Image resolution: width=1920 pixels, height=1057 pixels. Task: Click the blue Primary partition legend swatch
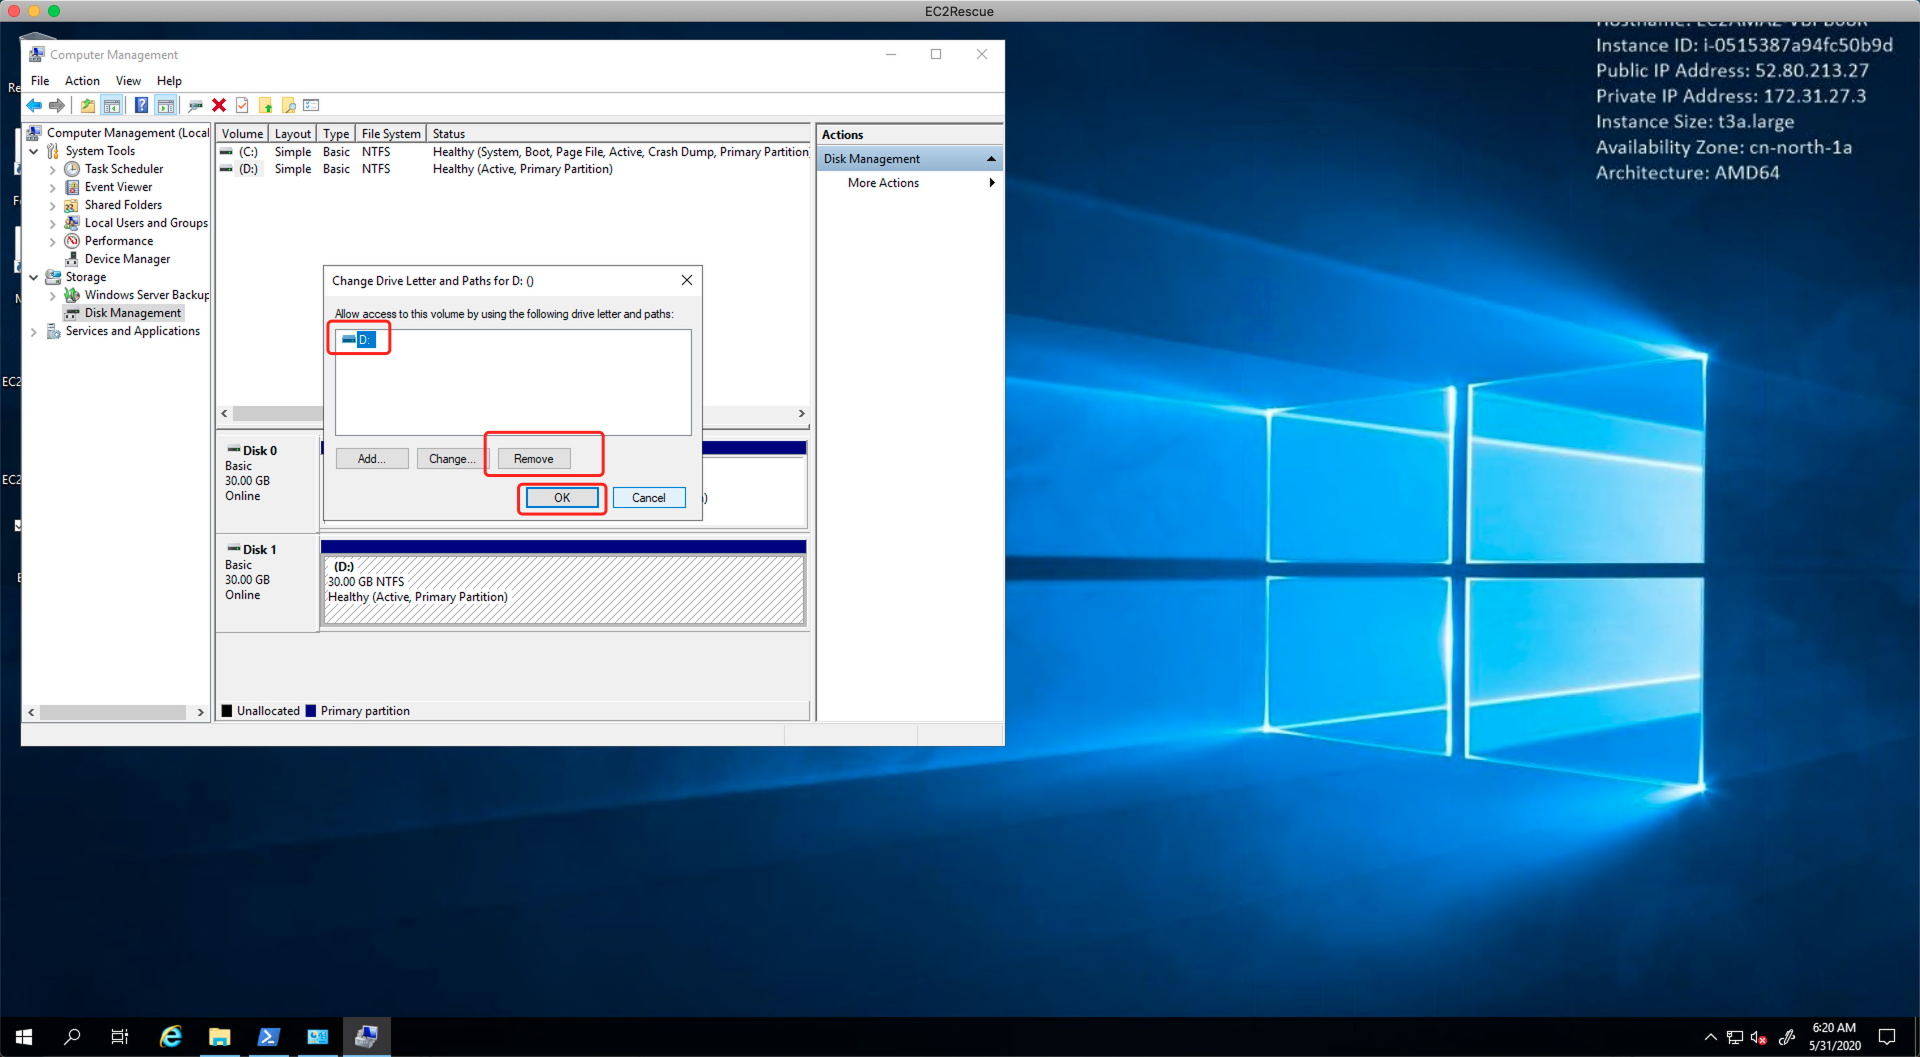point(311,711)
